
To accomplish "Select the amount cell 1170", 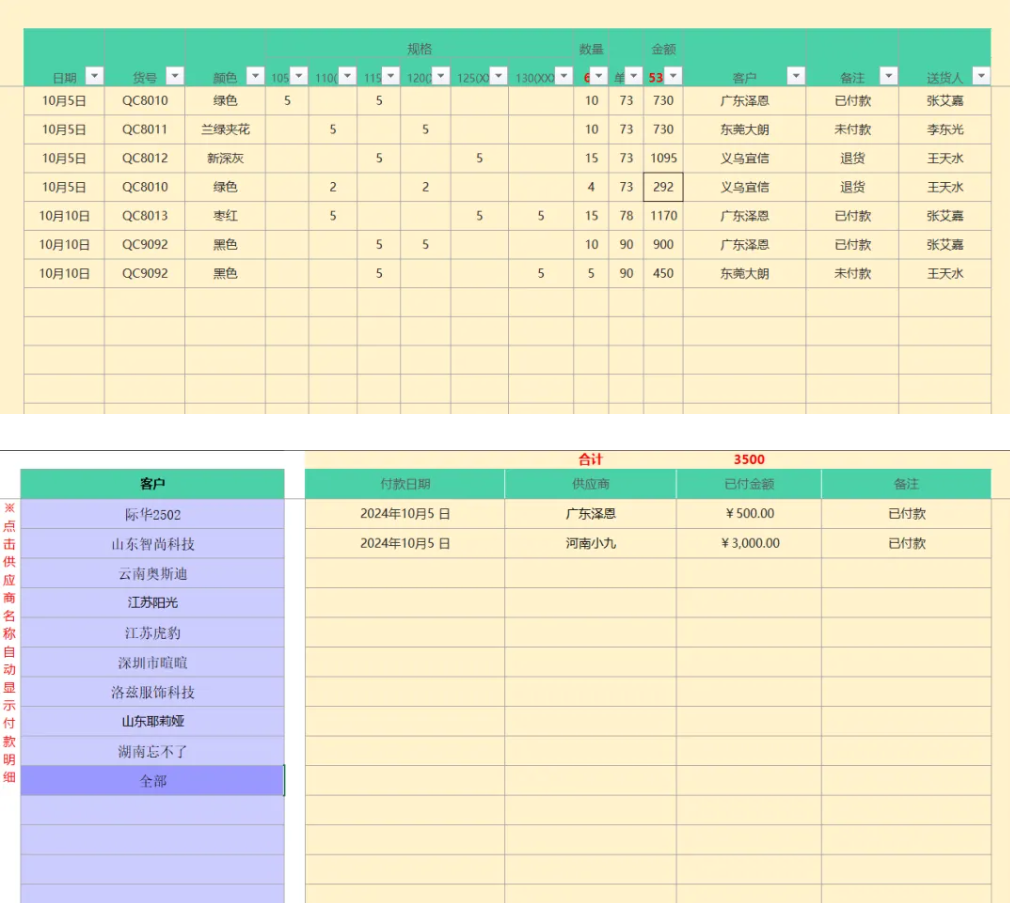I will pos(663,216).
